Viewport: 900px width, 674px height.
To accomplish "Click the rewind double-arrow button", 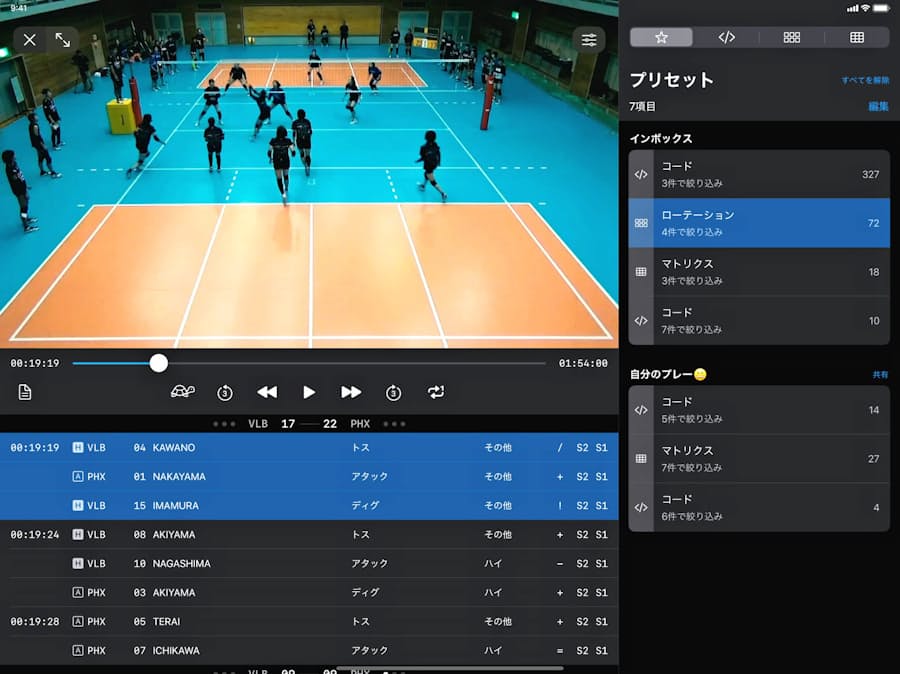I will [x=267, y=392].
